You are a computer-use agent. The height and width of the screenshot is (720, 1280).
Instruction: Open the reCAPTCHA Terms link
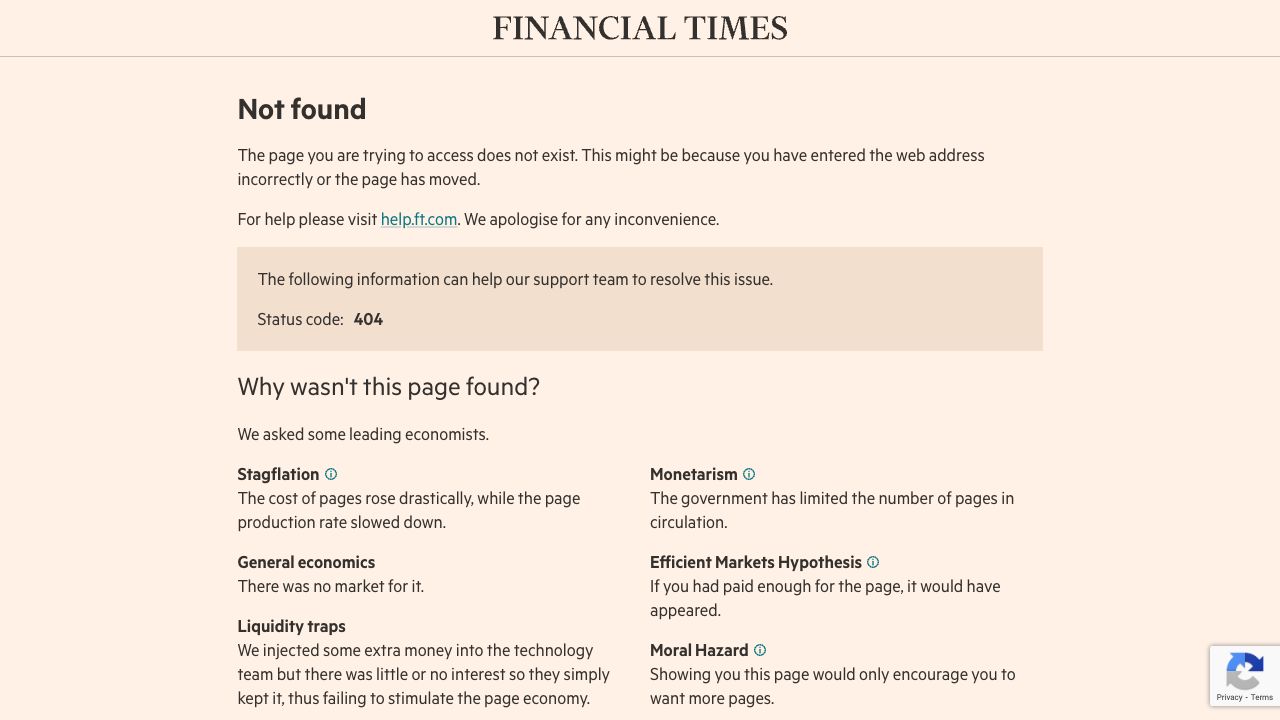tap(1262, 697)
